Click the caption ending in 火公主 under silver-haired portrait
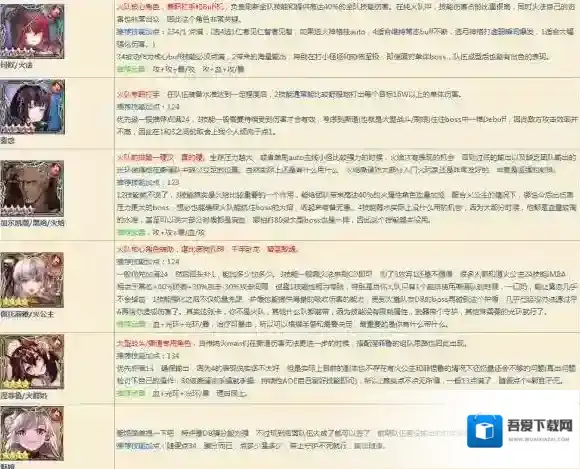The height and width of the screenshot is (469, 580). pyautogui.click(x=27, y=314)
